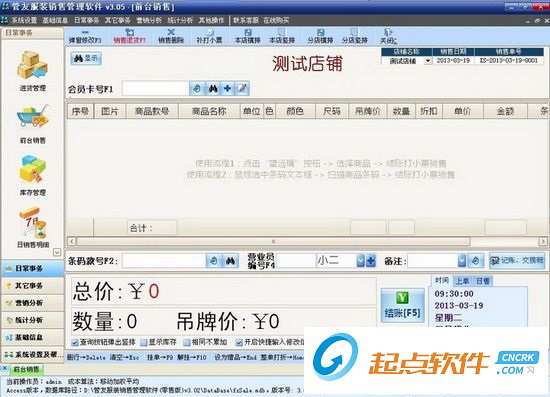Click the 显示 binoculars button

tap(86, 58)
